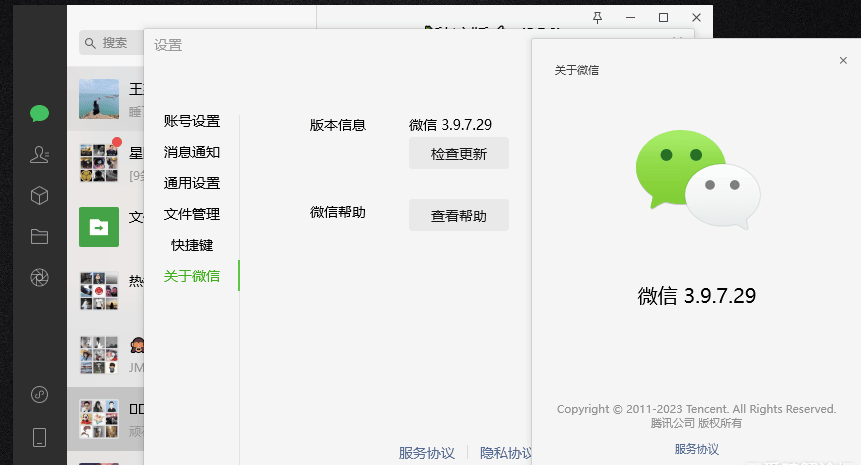
Task: Open 服务协议 link in About dialog
Action: (x=696, y=449)
